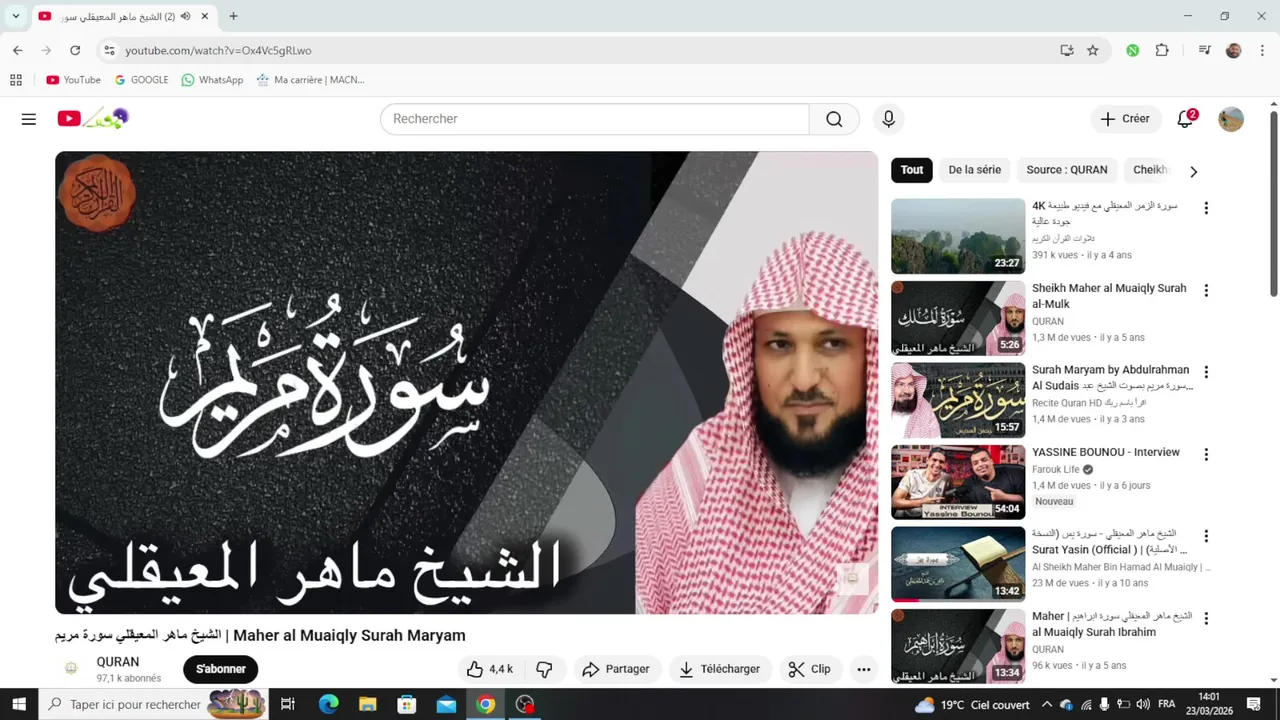Open options for Surah al-Mulk video

1206,290
